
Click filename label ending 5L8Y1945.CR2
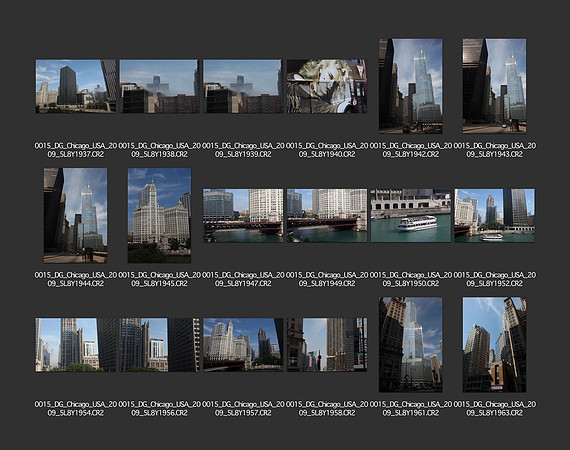[160, 279]
